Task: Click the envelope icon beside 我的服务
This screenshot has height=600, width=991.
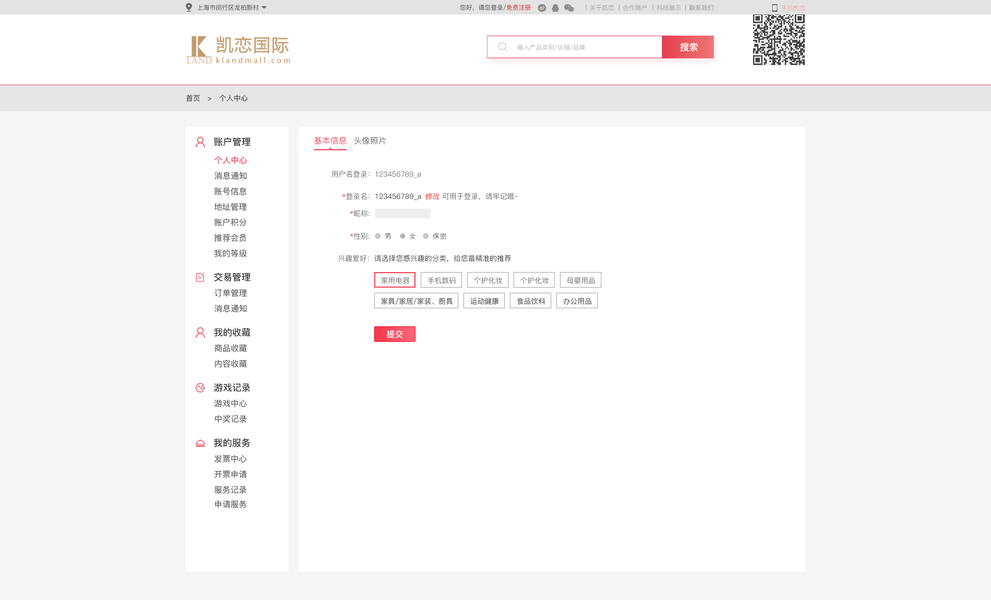Action: point(199,442)
